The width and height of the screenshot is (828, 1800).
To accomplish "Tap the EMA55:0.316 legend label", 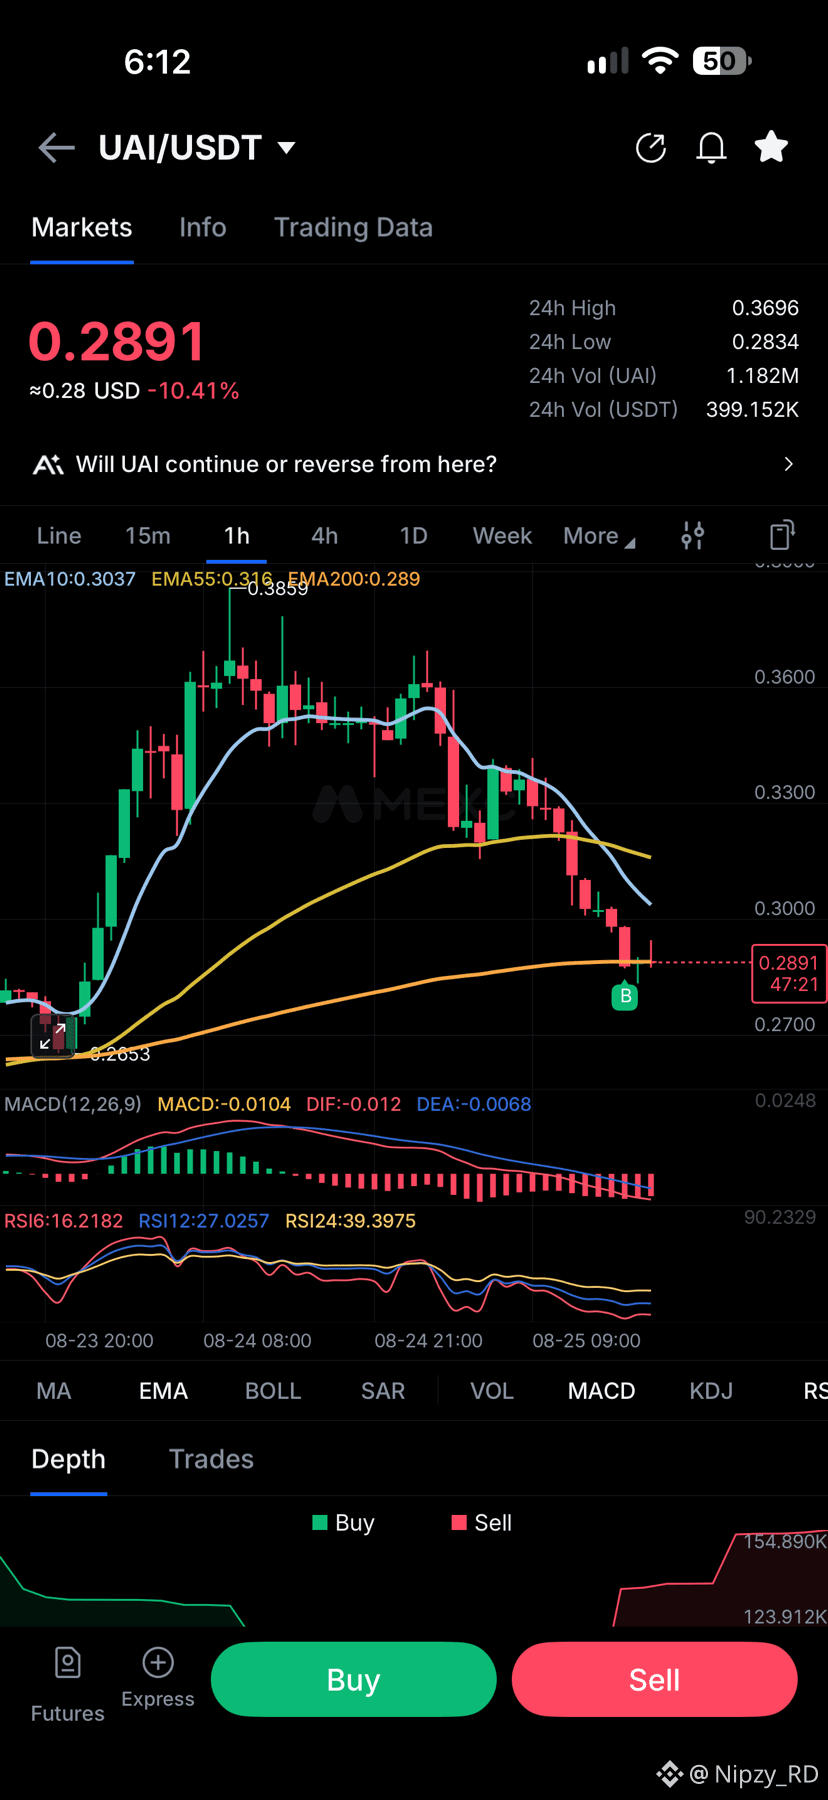I will point(211,579).
